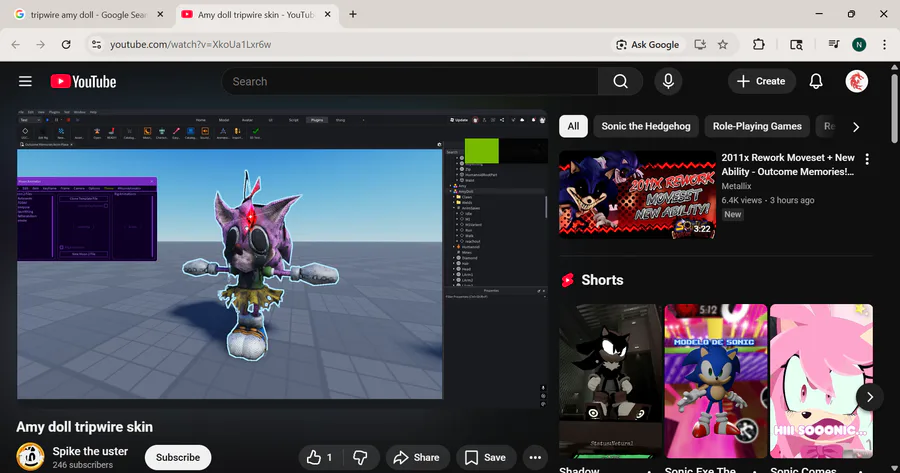The image size is (900, 473).
Task: Open the Chrome three-dot menu
Action: pos(884,44)
